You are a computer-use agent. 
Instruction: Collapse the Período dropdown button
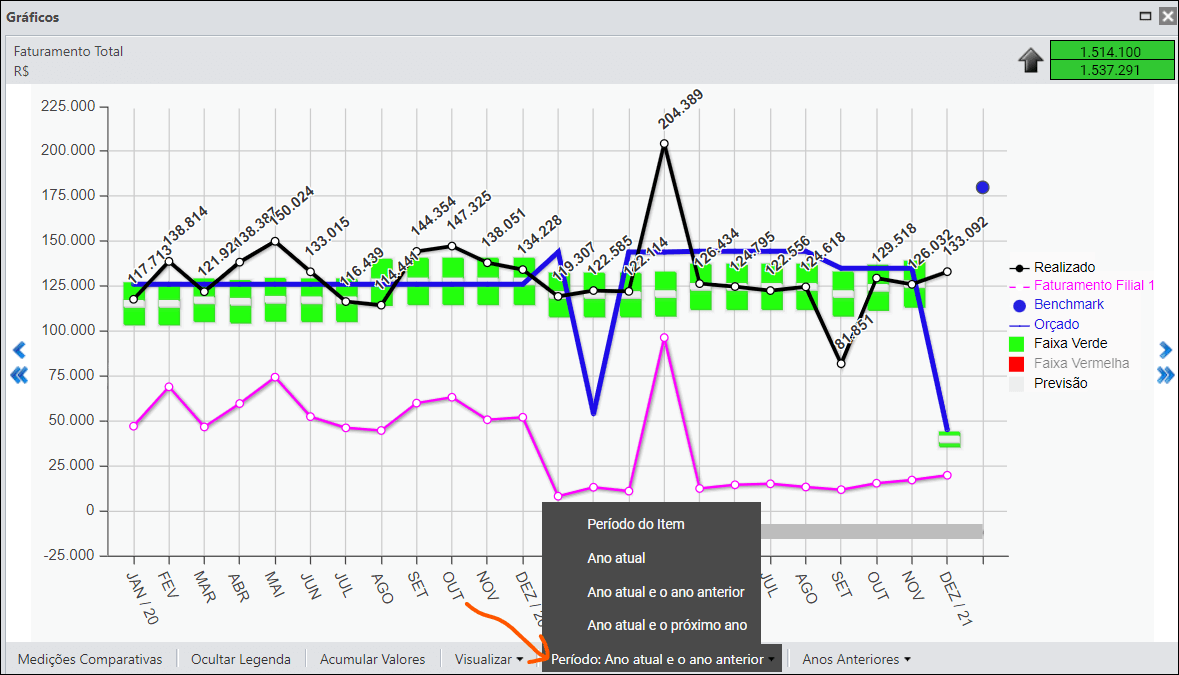point(662,659)
